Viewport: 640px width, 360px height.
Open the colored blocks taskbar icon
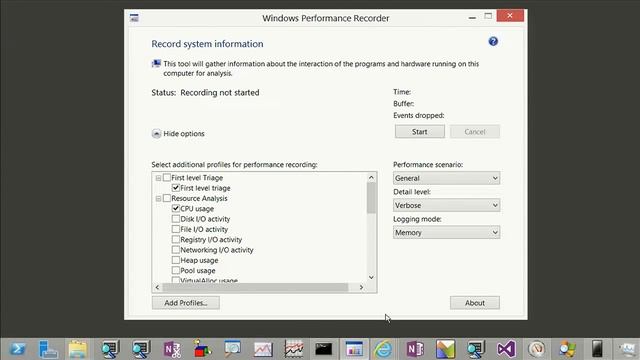tap(202, 349)
